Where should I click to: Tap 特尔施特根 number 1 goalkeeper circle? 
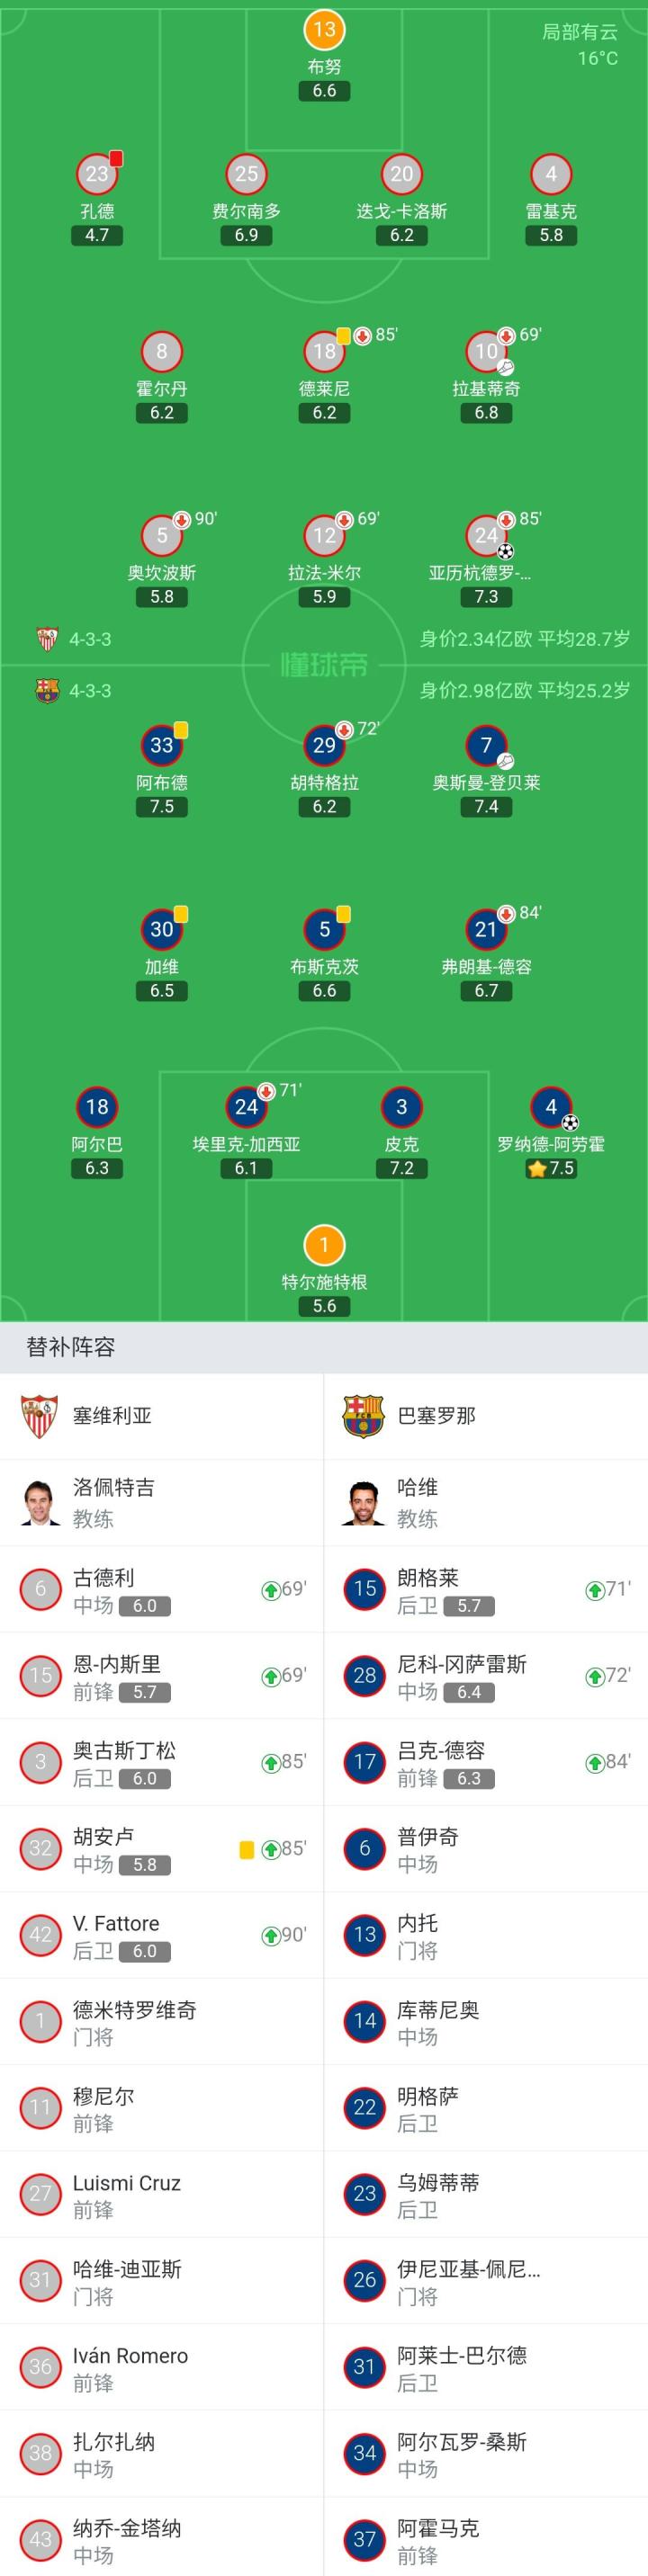(x=324, y=1245)
